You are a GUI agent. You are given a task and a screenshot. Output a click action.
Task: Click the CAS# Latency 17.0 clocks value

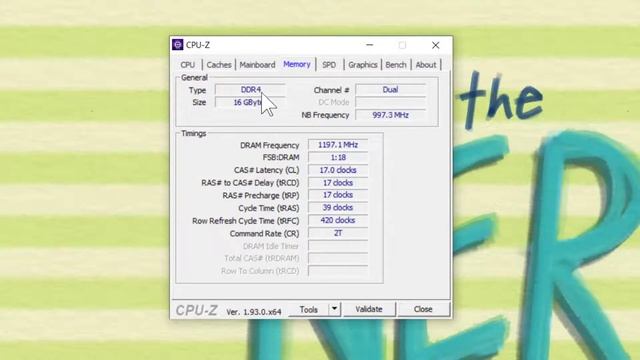point(338,170)
